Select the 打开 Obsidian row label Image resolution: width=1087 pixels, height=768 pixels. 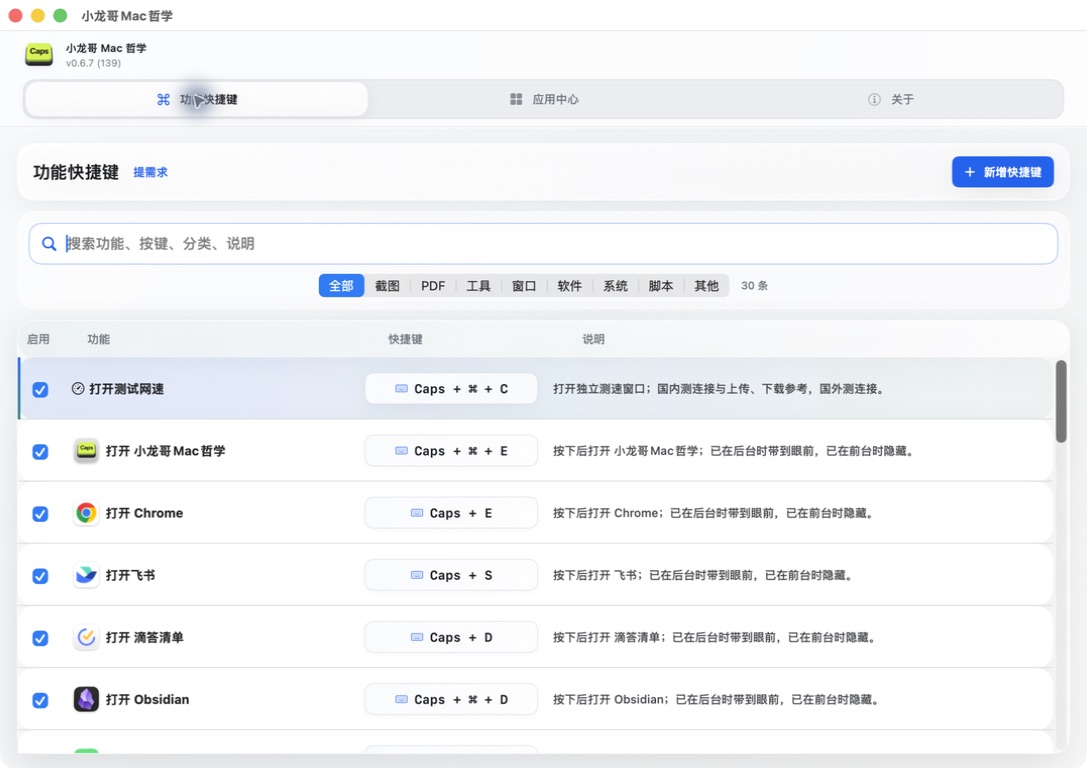147,699
